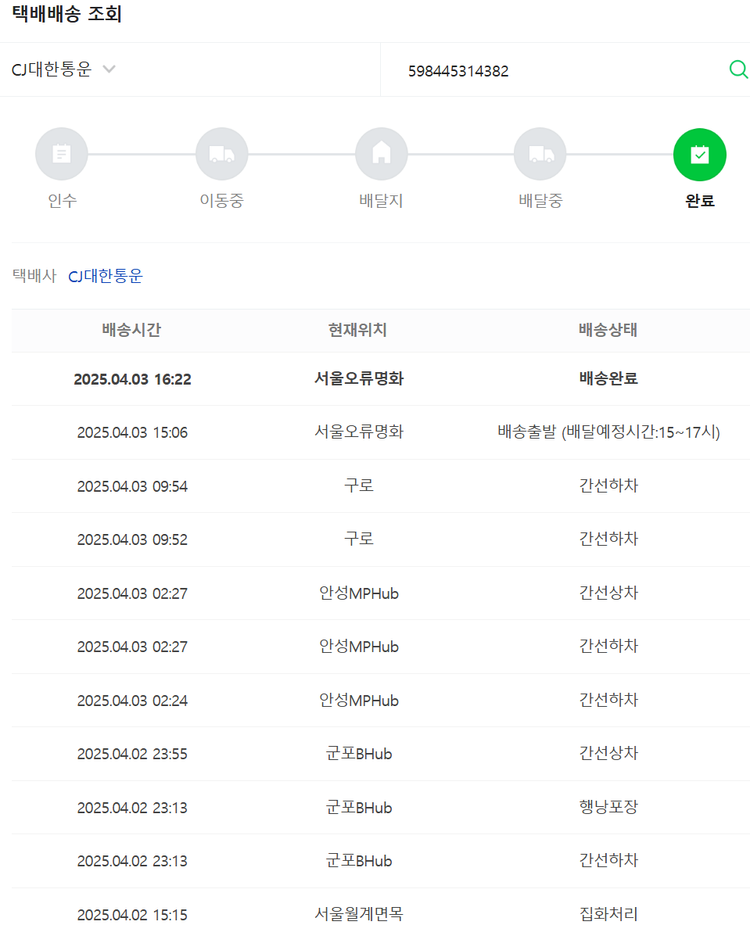
Task: Click the 서울월계면목 location entry
Action: coord(358,914)
